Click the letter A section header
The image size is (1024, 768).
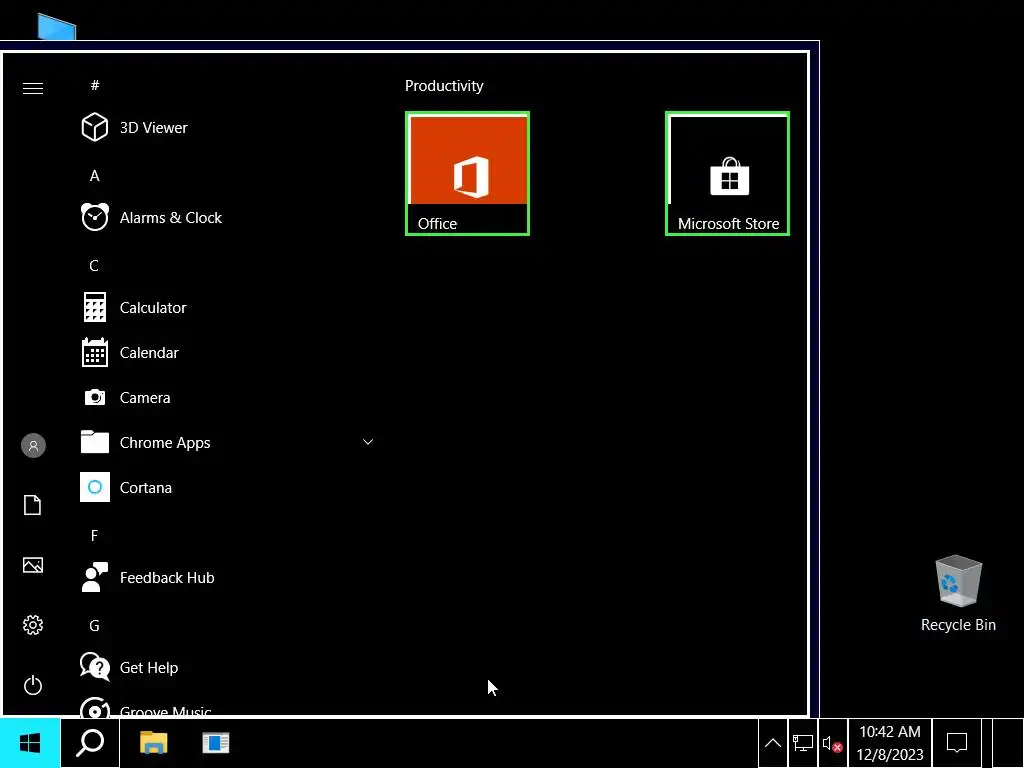point(95,176)
